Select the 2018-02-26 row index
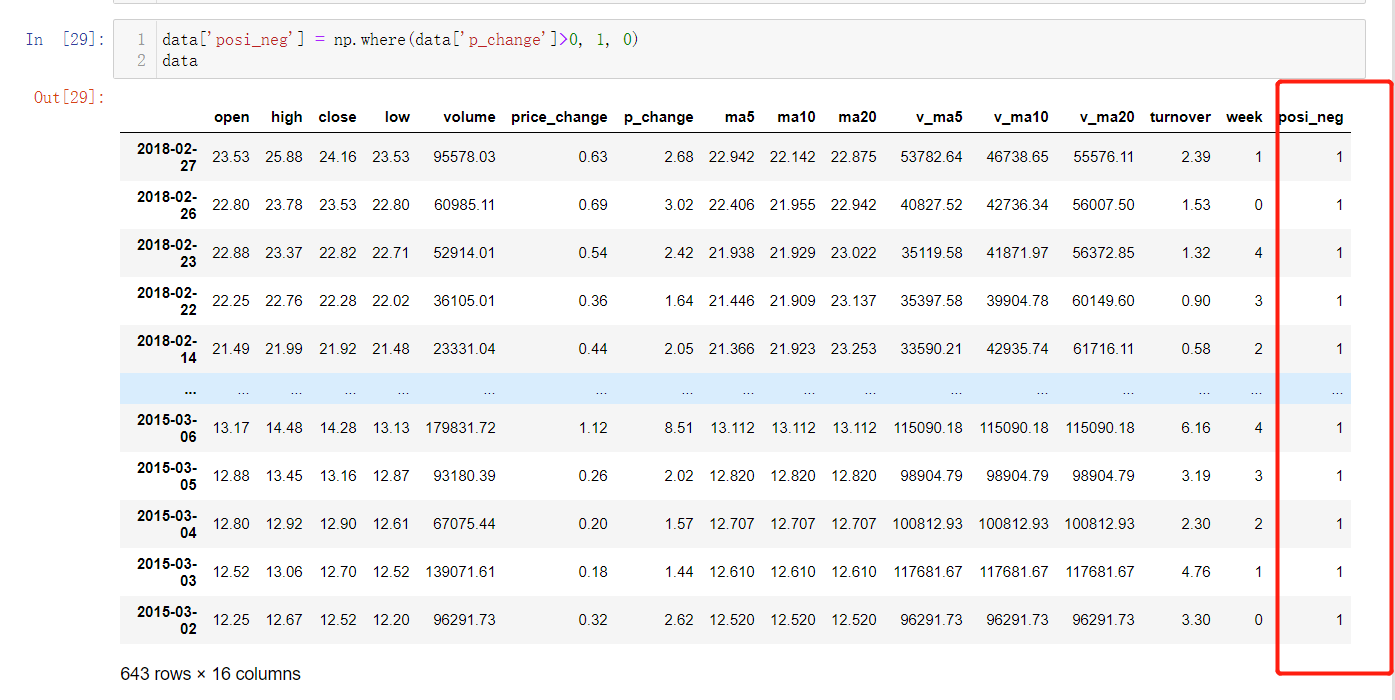Image resolution: width=1395 pixels, height=700 pixels. tap(167, 205)
